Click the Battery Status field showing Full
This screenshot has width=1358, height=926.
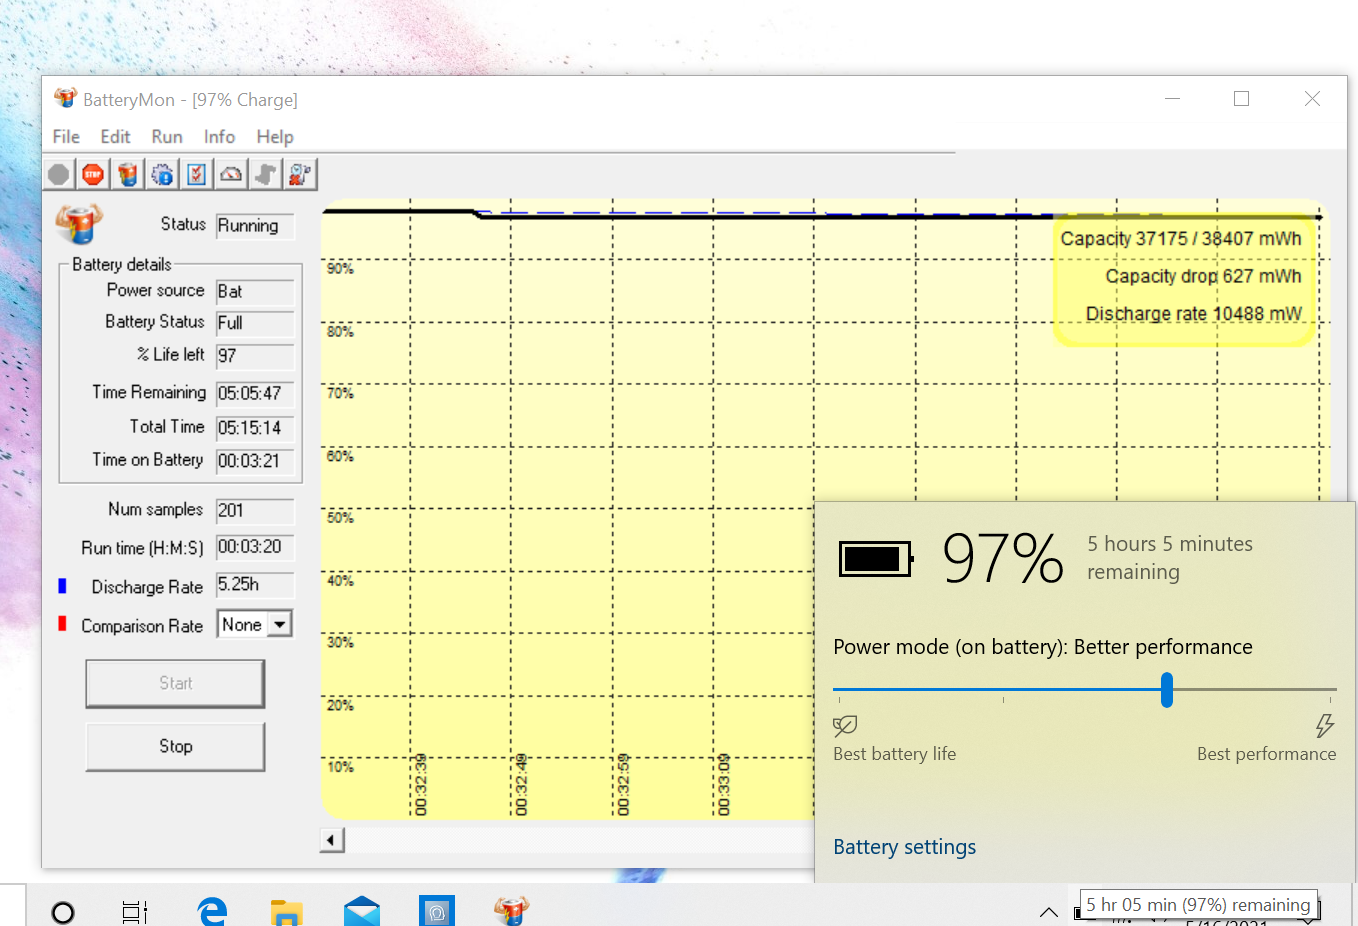pos(255,323)
